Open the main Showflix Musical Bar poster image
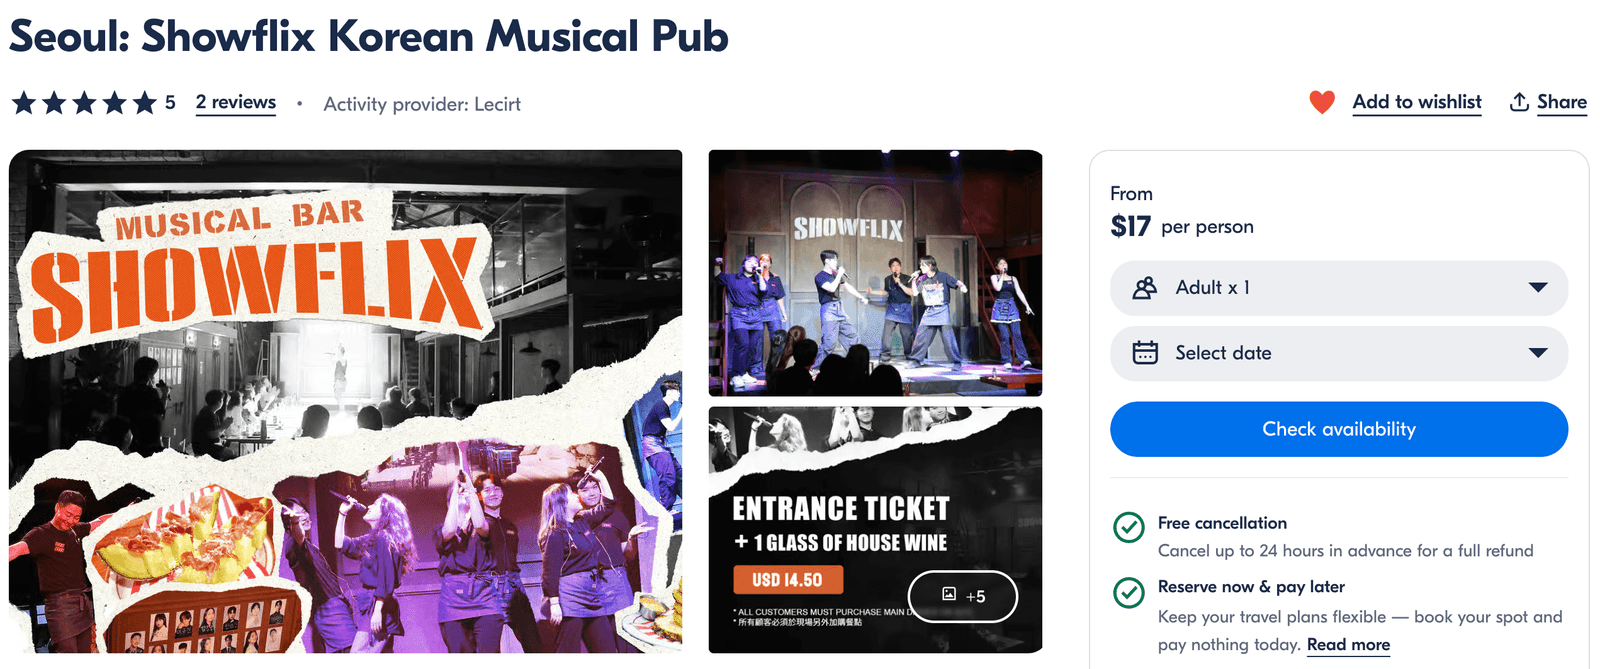This screenshot has height=669, width=1600. point(345,401)
